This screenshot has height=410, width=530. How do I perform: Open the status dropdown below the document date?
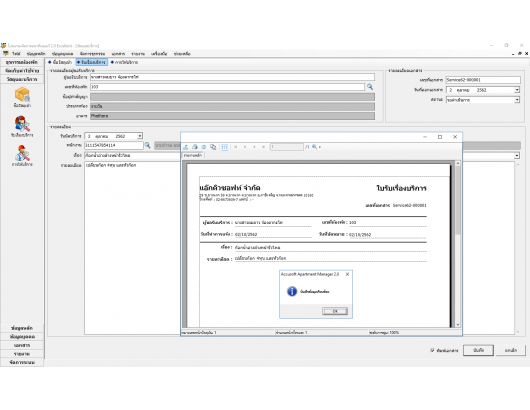(x=517, y=100)
